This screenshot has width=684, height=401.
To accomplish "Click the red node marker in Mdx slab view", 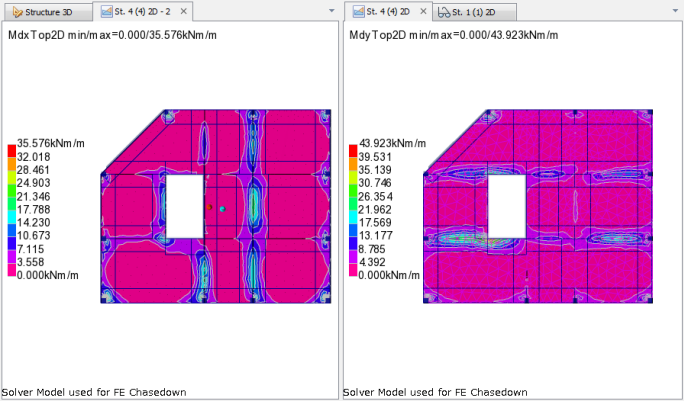I will coord(209,207).
